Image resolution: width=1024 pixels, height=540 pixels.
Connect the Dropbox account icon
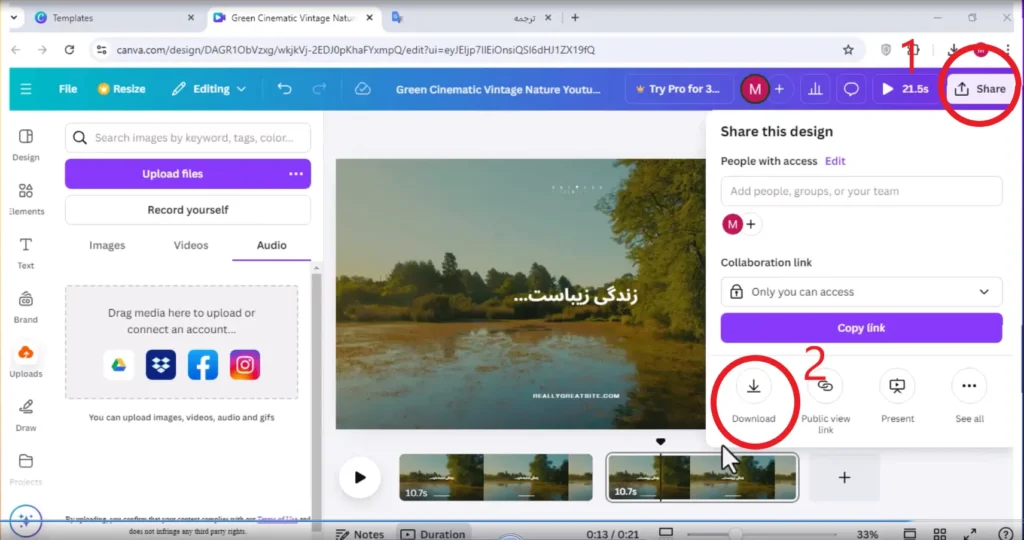161,365
